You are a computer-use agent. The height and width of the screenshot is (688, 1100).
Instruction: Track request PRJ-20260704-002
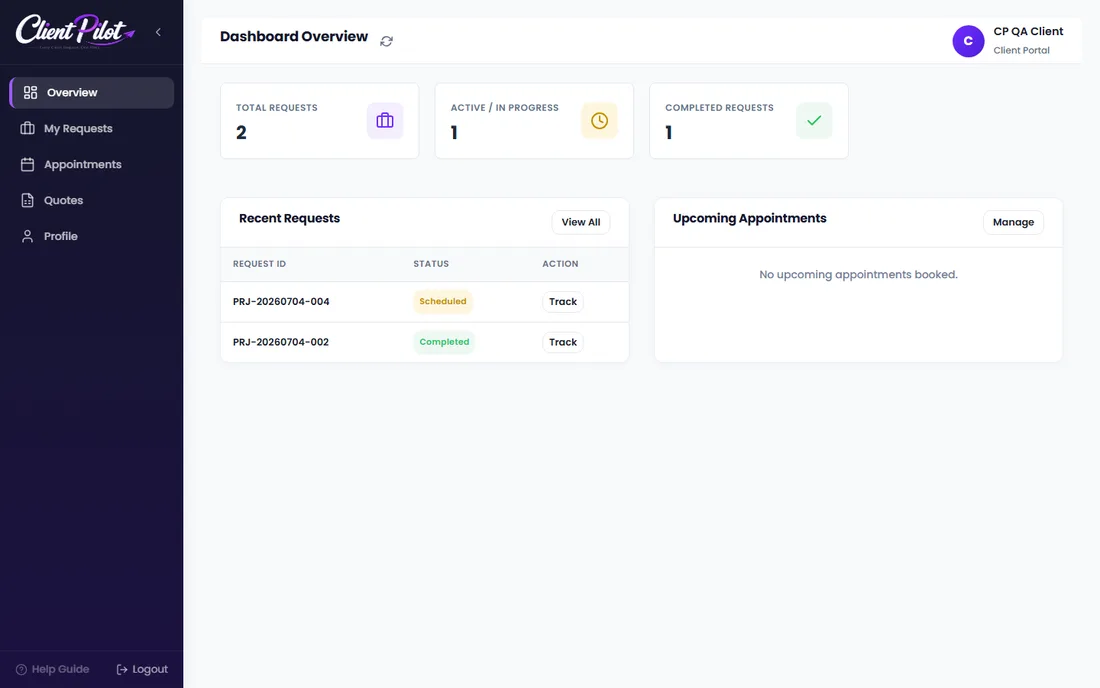563,342
